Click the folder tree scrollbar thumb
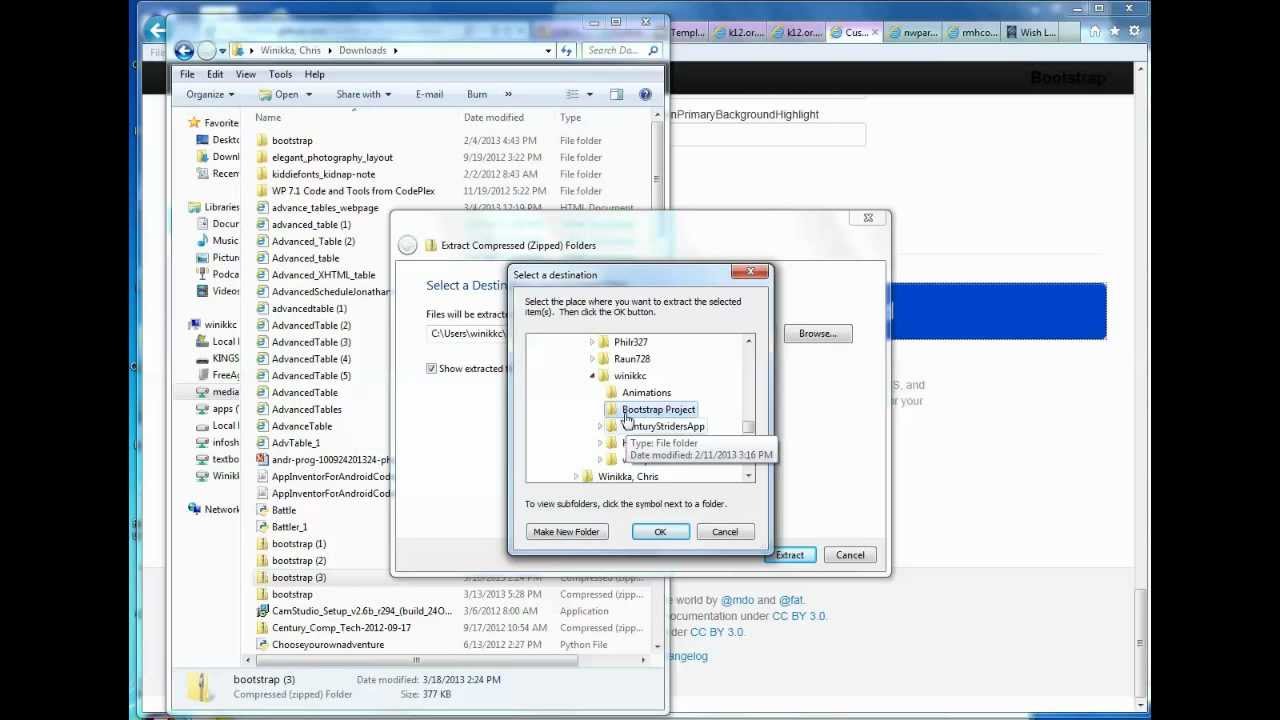The image size is (1280, 720). 748,427
